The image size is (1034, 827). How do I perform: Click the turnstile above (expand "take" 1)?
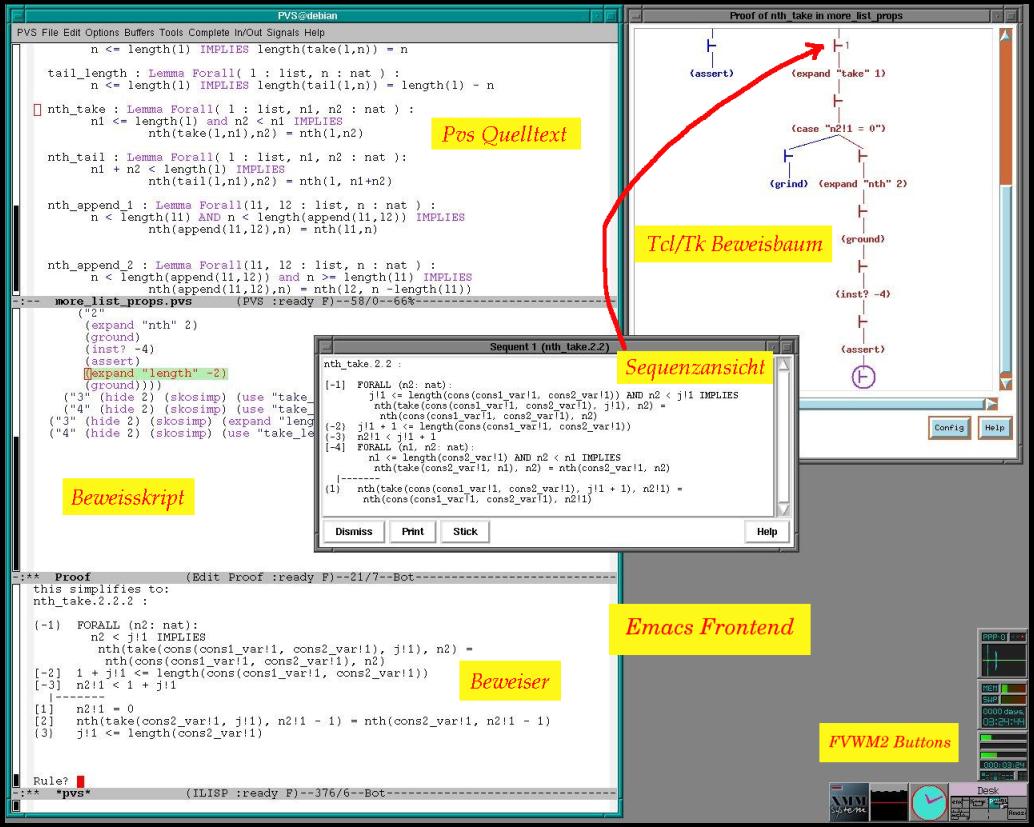coord(836,46)
